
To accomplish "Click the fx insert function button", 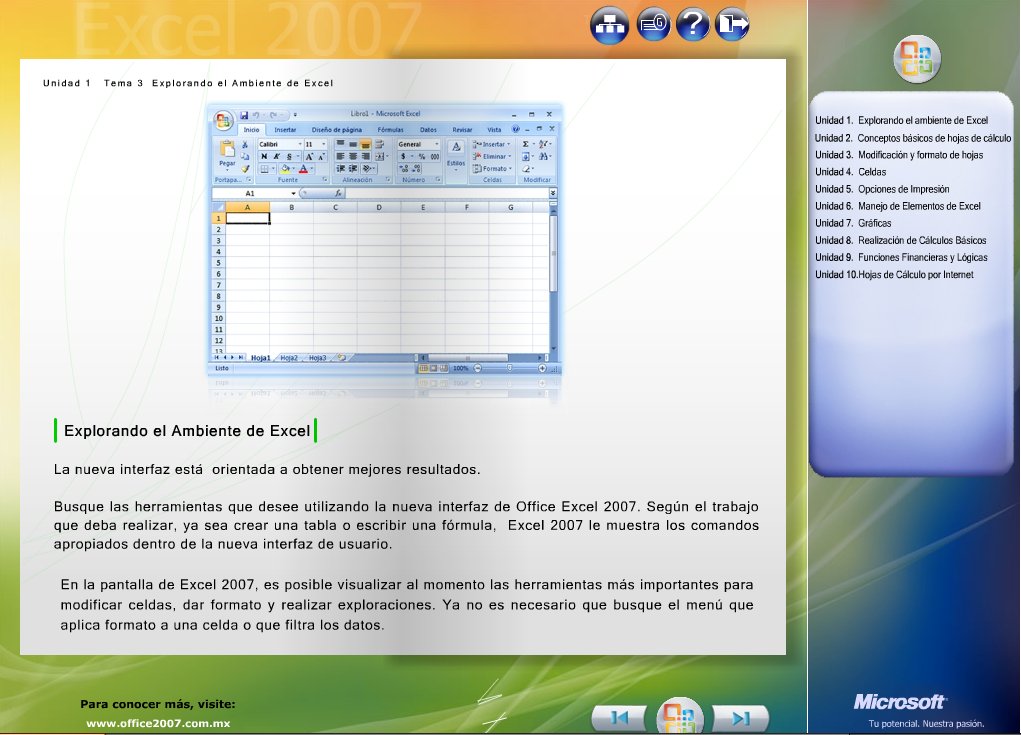I will coord(338,193).
